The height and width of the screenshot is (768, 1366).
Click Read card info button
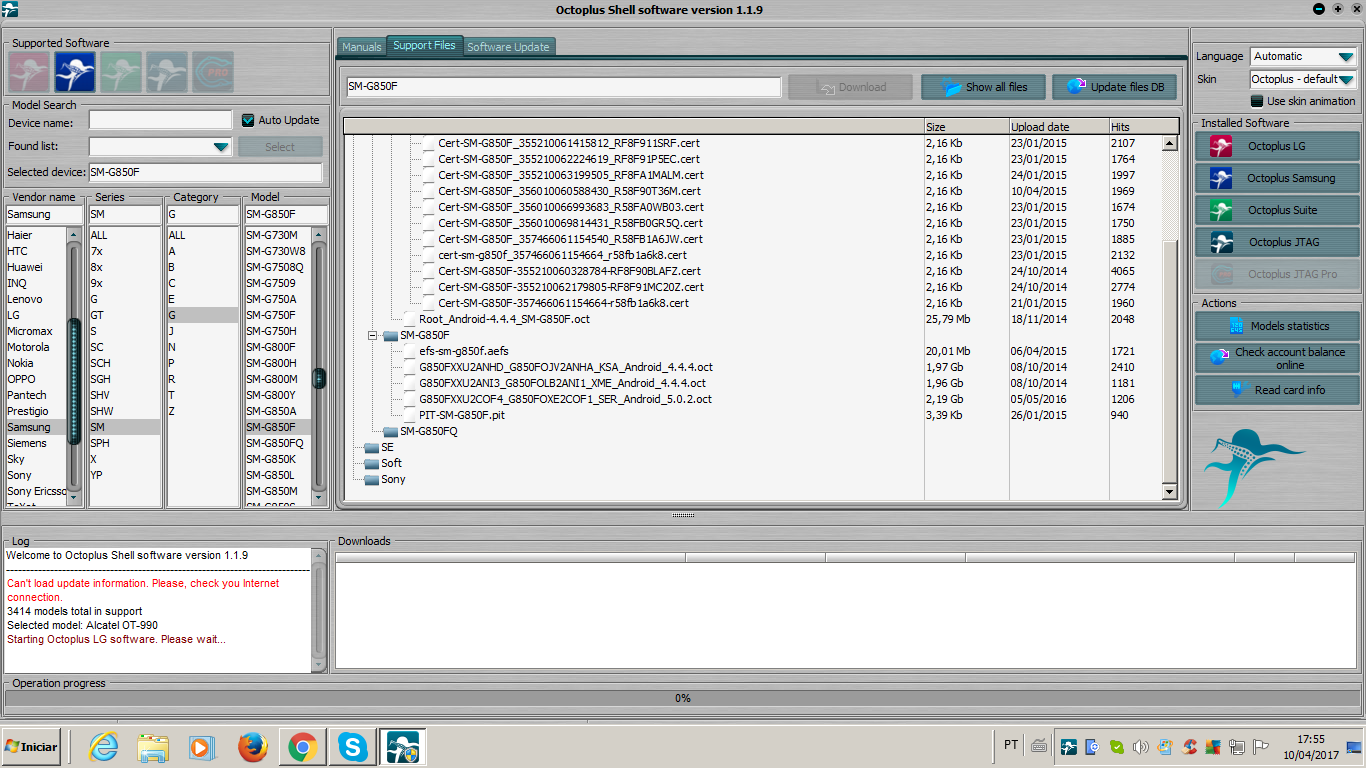(1277, 390)
